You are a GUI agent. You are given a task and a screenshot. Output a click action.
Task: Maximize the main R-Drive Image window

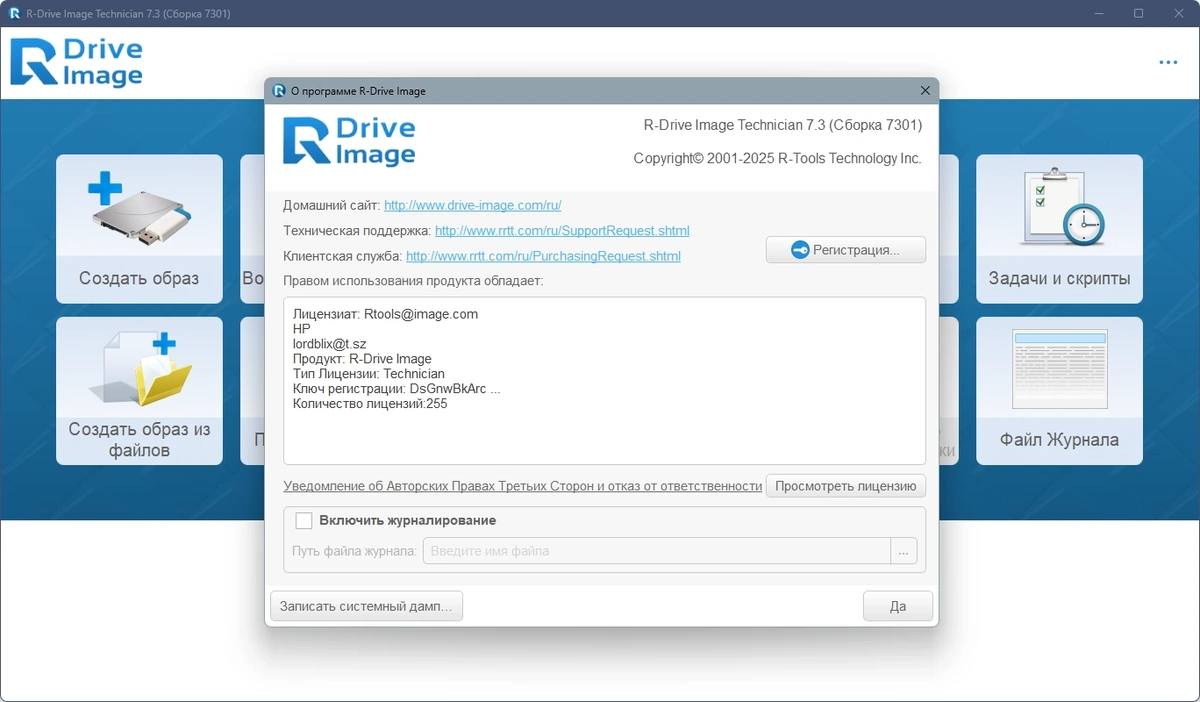click(x=1138, y=13)
